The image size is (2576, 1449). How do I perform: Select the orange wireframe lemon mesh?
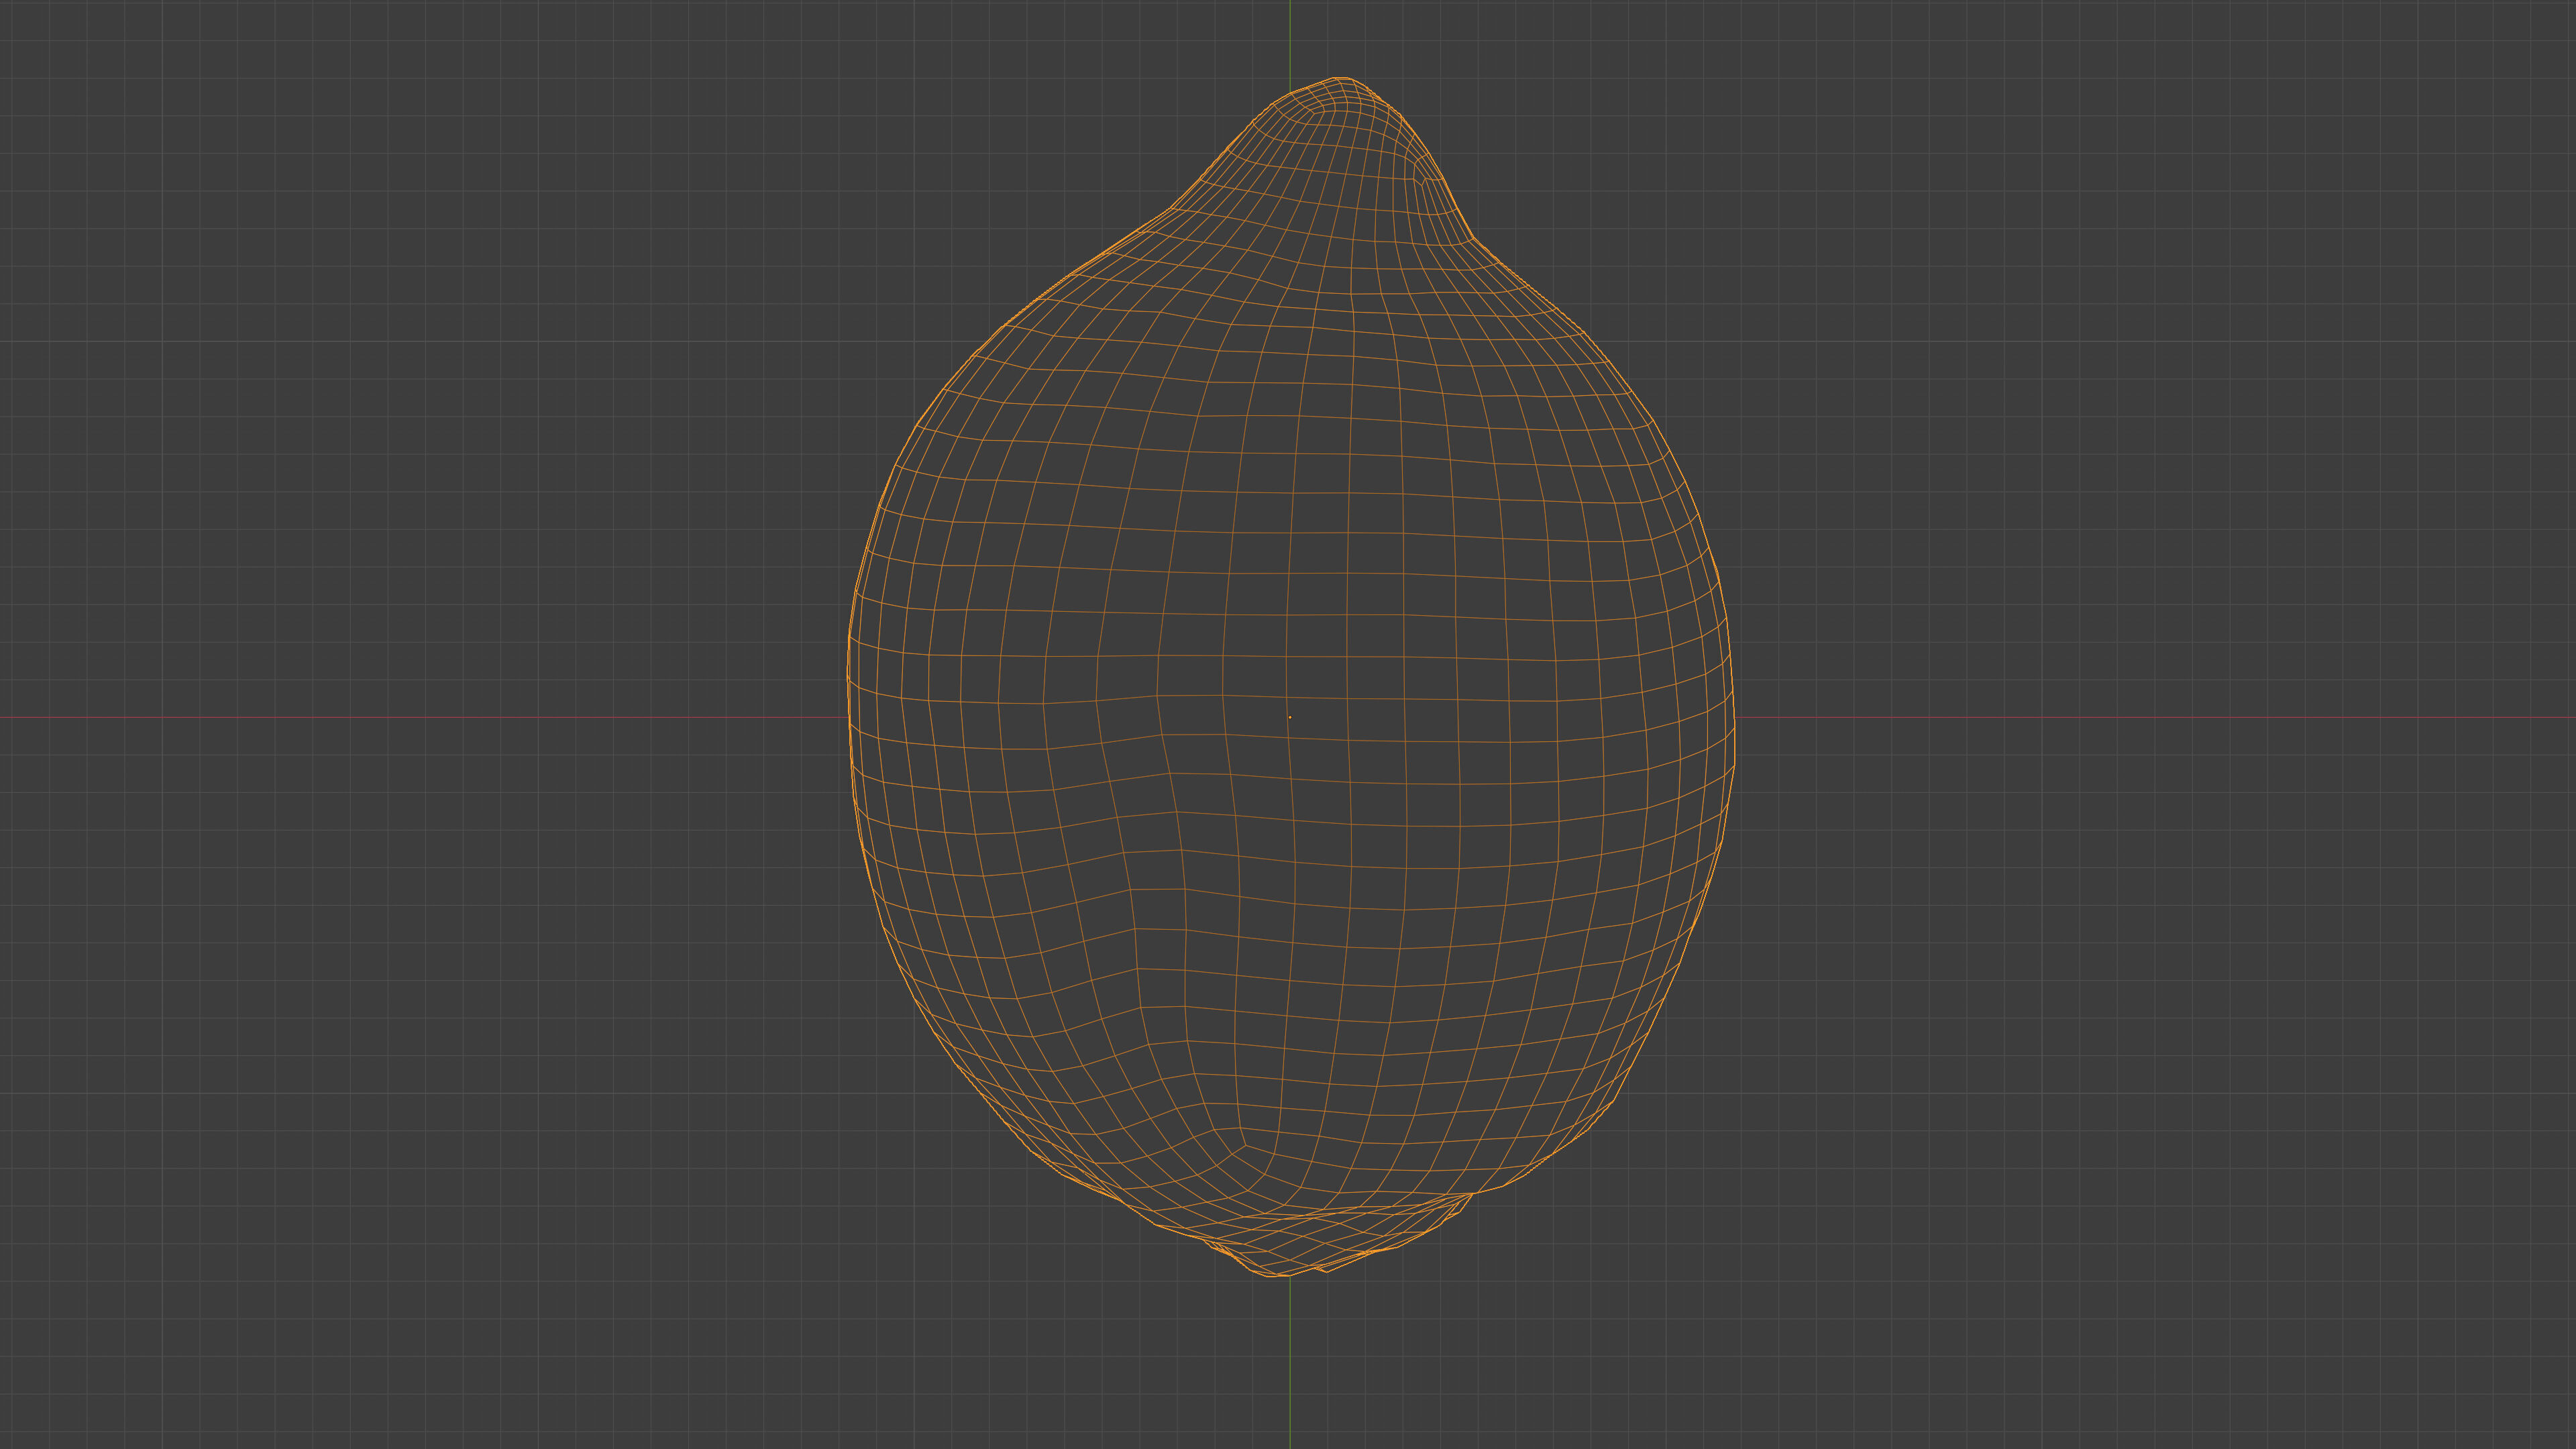[1291, 677]
